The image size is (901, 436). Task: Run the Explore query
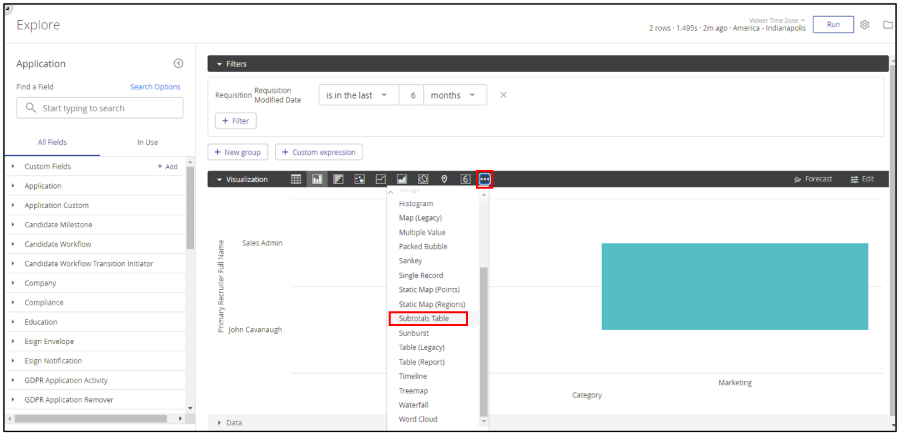click(833, 25)
